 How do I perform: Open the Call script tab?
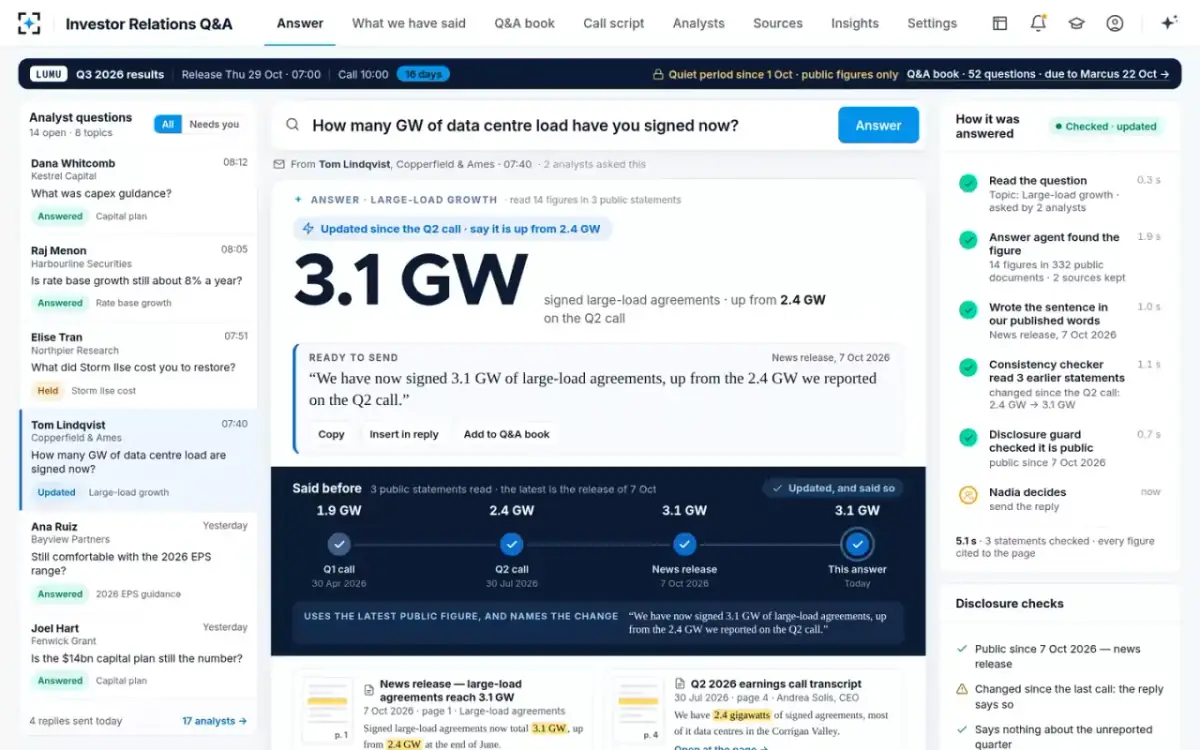[x=614, y=23]
